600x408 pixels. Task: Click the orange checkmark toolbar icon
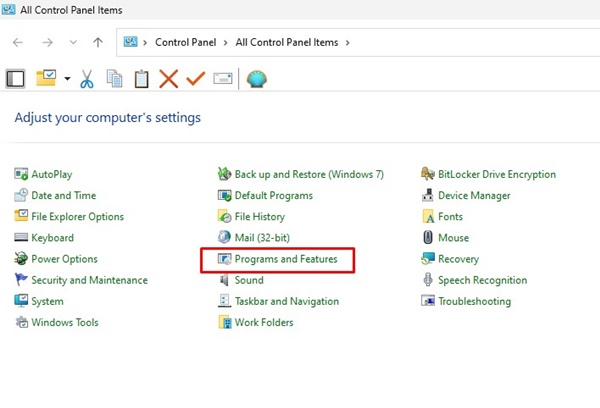pos(196,79)
